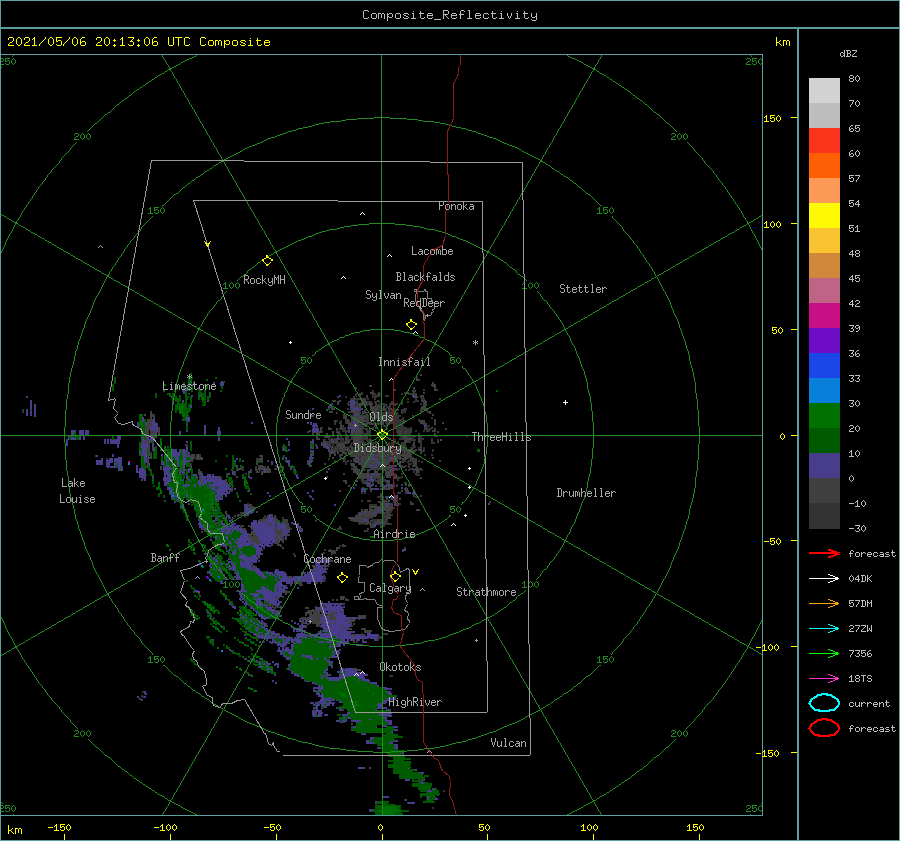Click the Blackfalds label
Screen dimensions: 900x841
tap(425, 277)
